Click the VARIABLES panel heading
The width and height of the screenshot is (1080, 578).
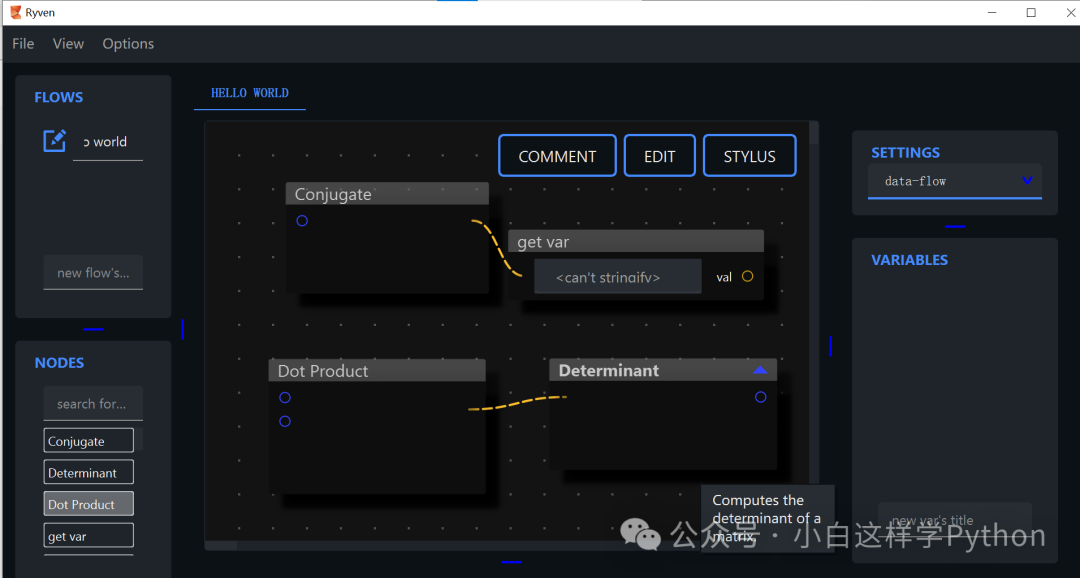tap(909, 260)
